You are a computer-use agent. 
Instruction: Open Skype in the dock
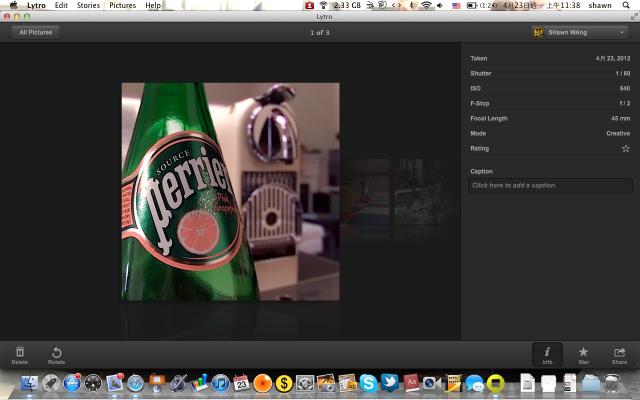coord(369,383)
